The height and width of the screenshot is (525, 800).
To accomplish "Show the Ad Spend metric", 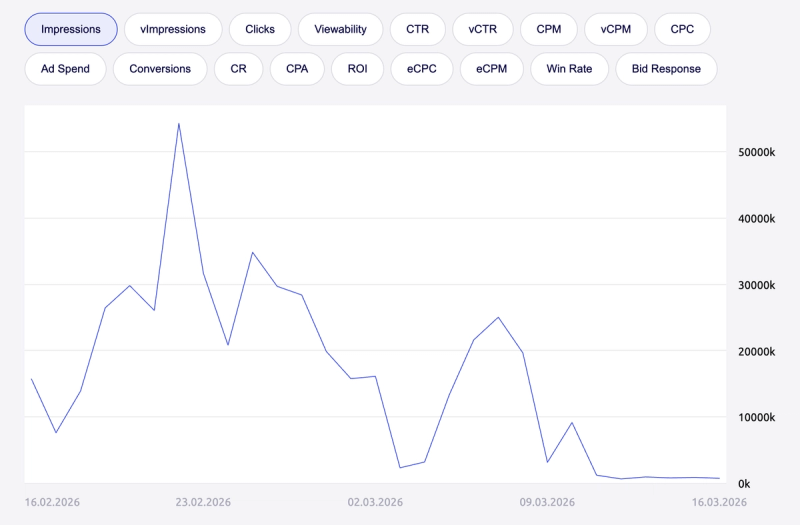I will click(x=65, y=69).
